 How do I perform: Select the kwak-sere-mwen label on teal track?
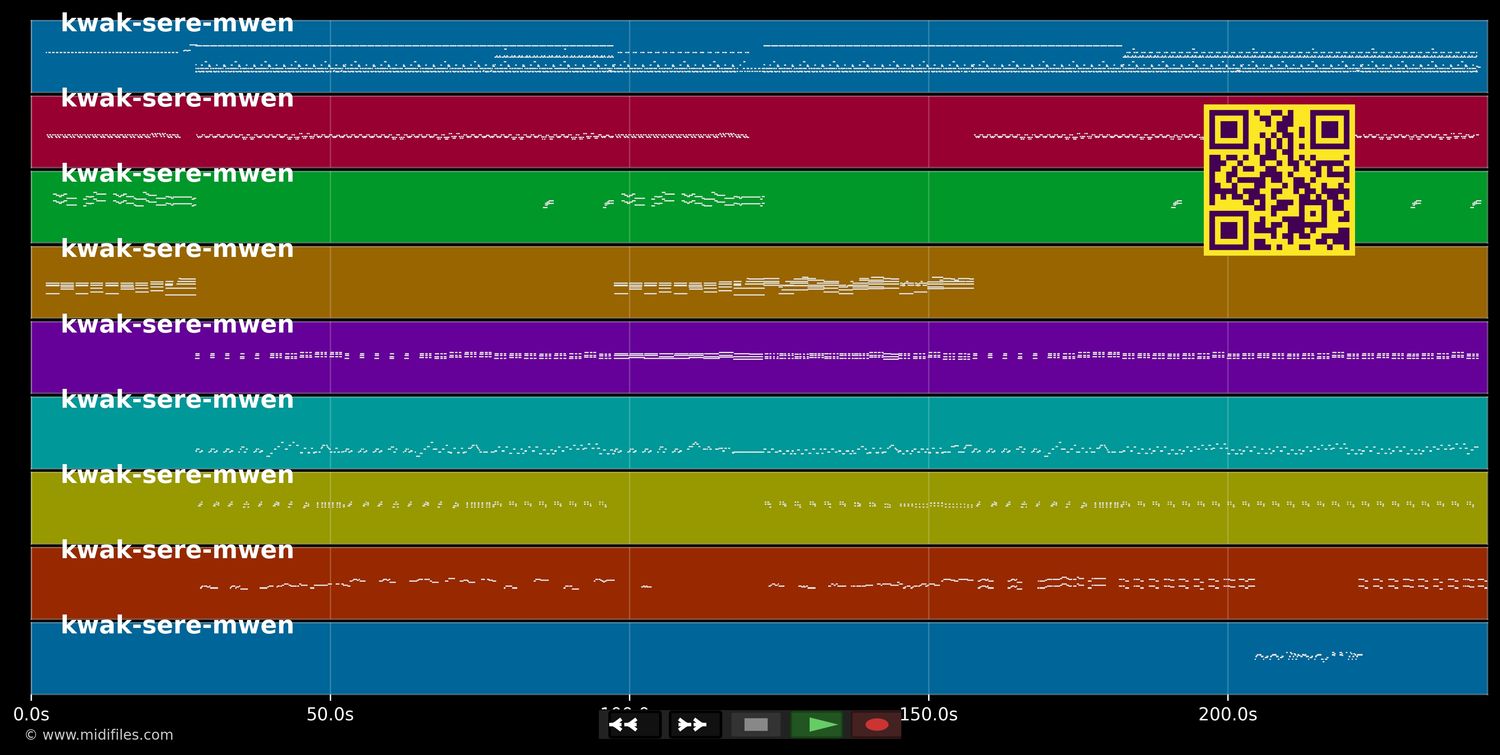(x=177, y=400)
